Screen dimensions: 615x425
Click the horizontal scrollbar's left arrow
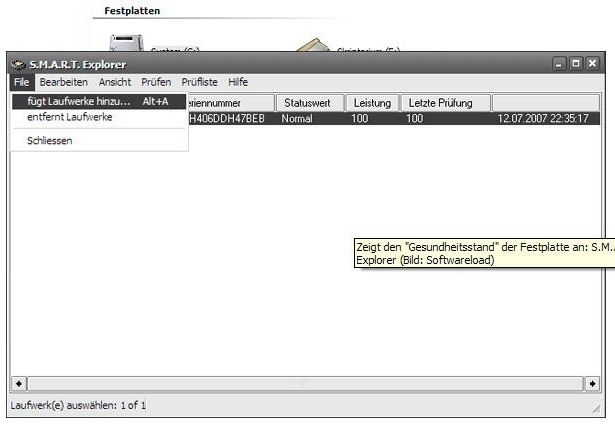(18, 383)
